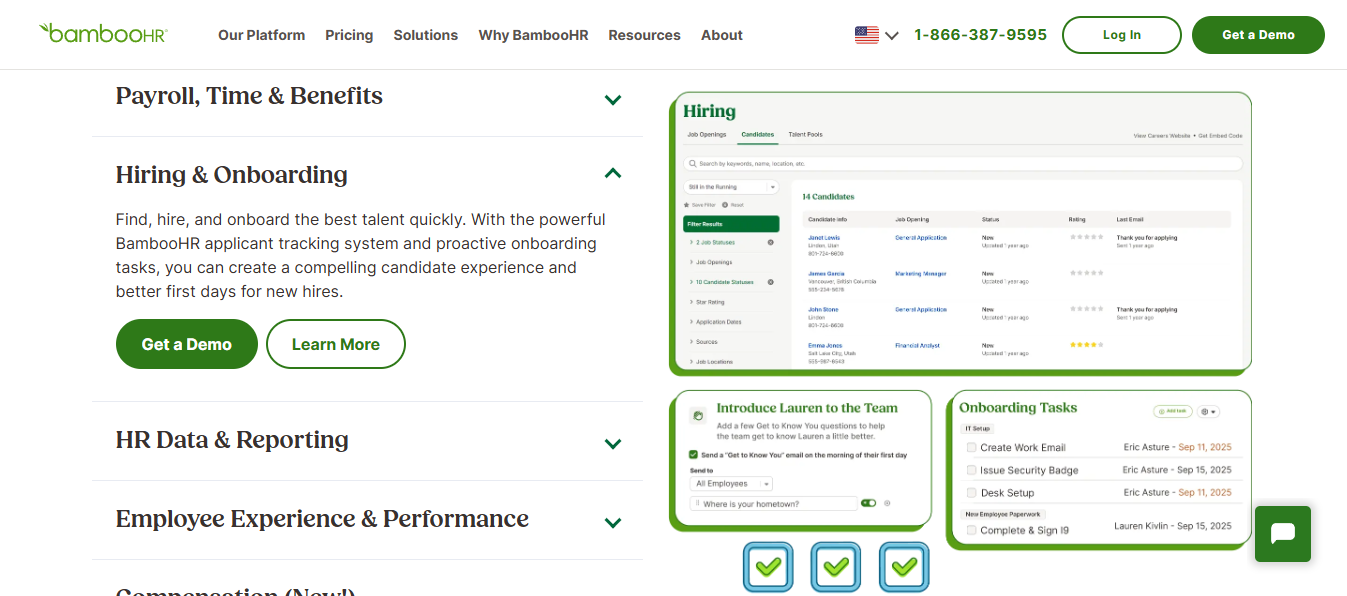
Task: Toggle the hometown question switch
Action: pyautogui.click(x=868, y=503)
